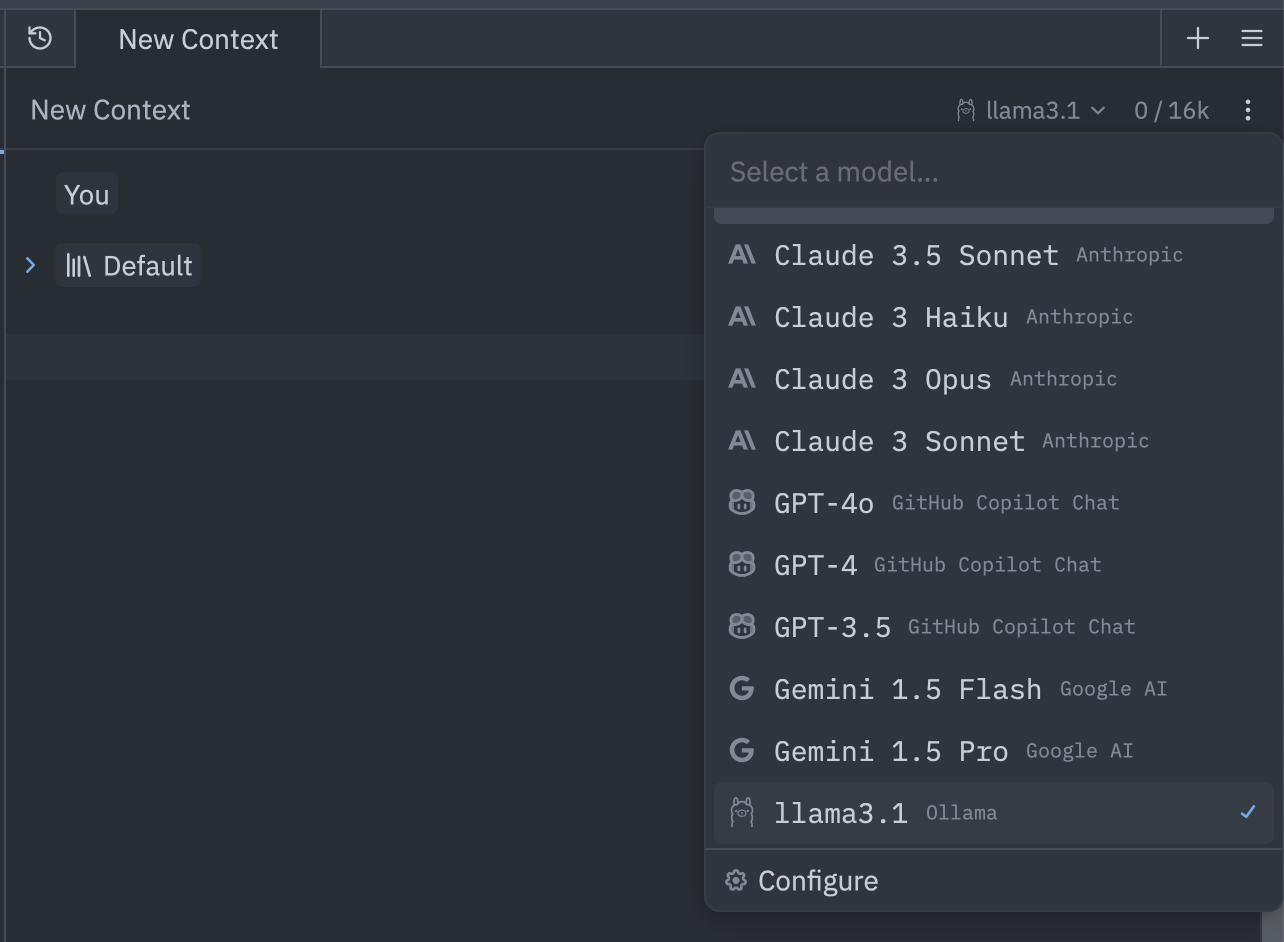Open the three-dot options menu
This screenshot has height=942, width=1284.
[x=1247, y=110]
